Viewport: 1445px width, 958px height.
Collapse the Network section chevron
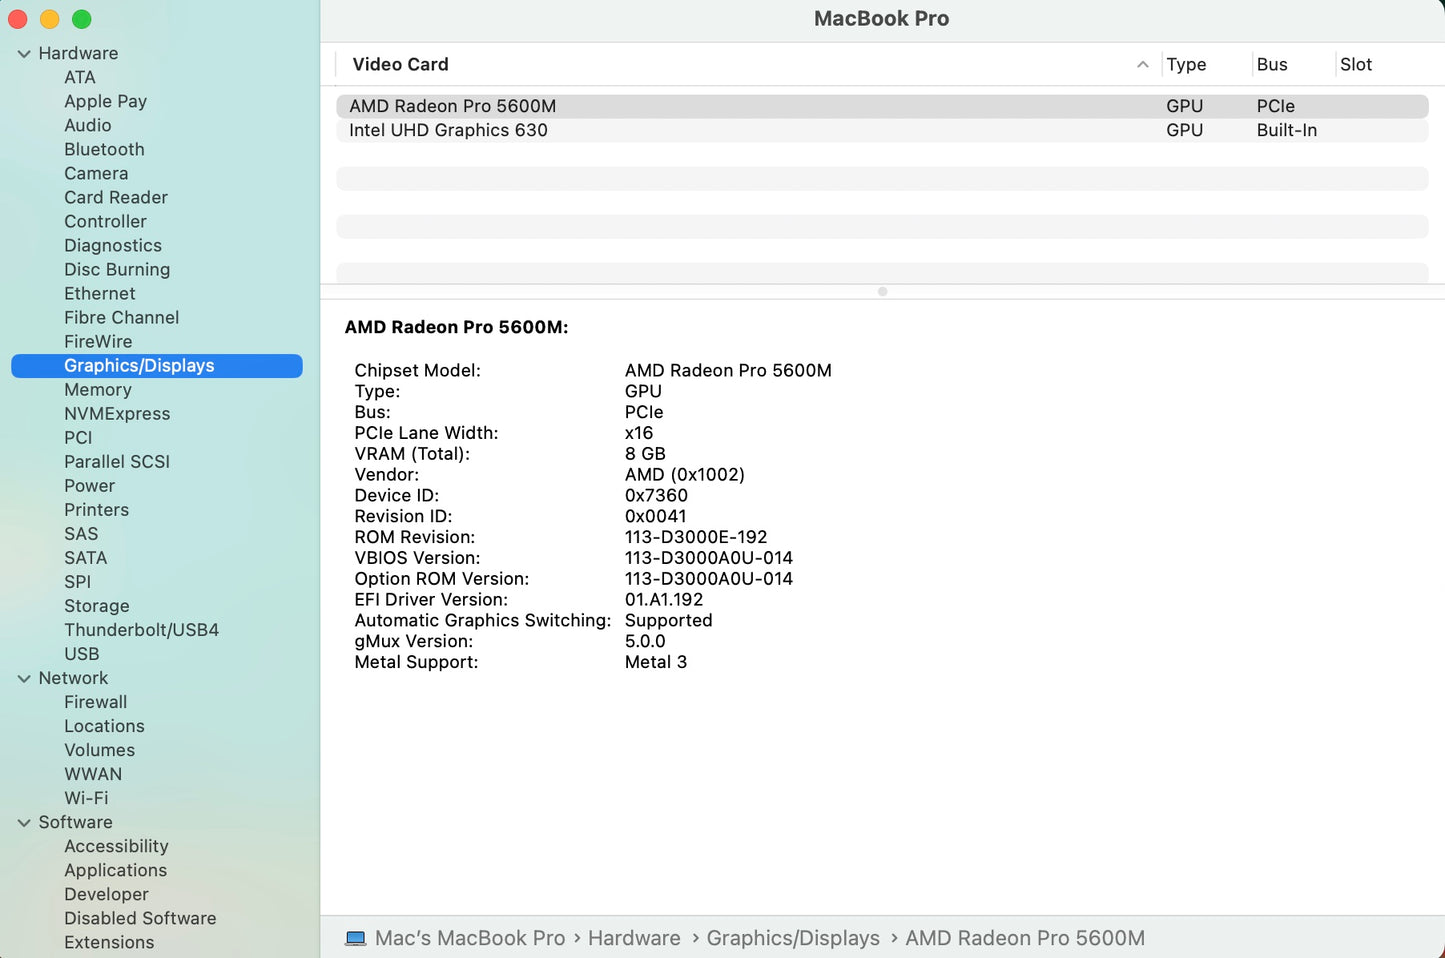24,678
